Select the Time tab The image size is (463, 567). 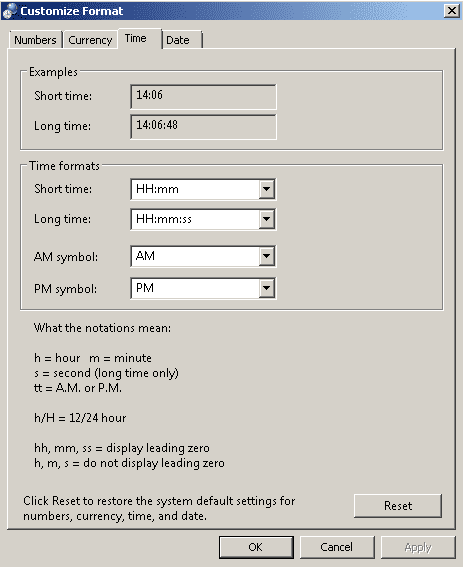(x=140, y=38)
